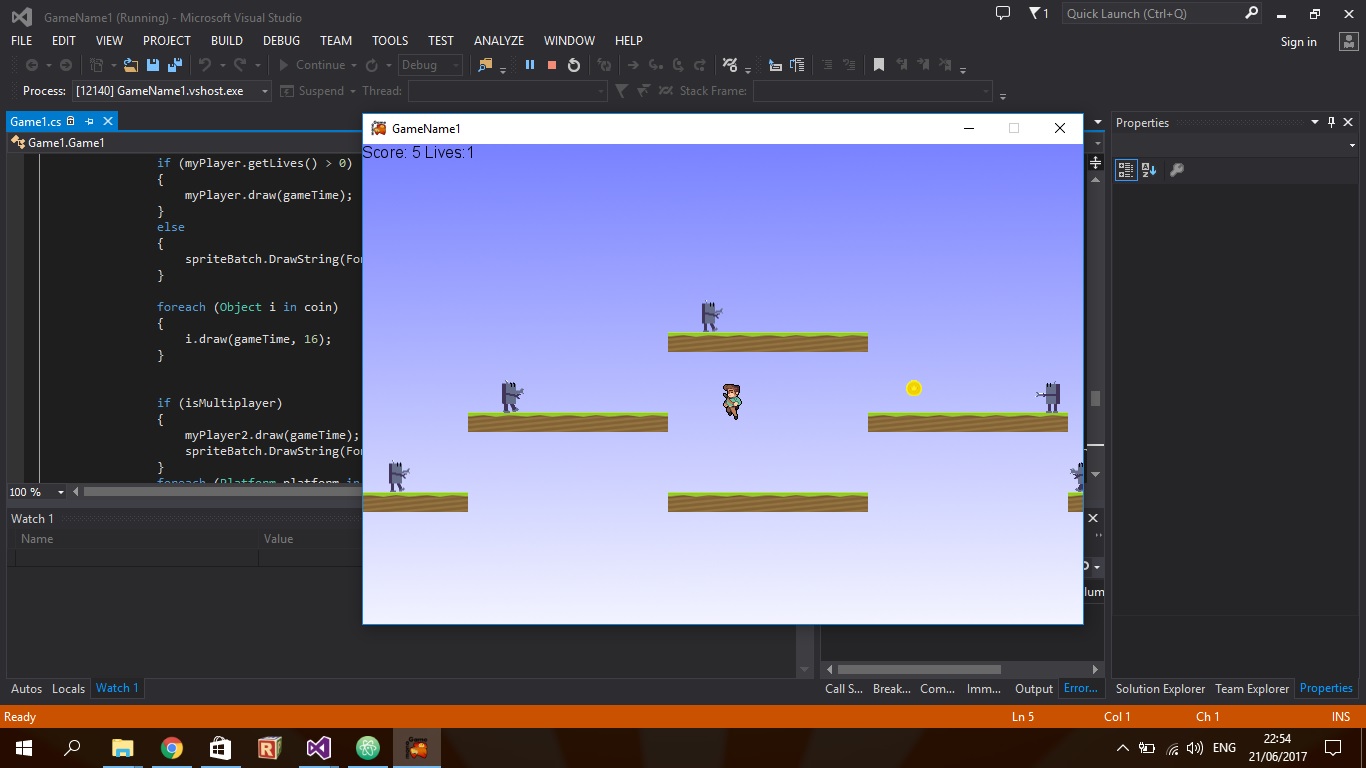Viewport: 1366px width, 768px height.
Task: Stop debugging with the red square
Action: coord(551,65)
